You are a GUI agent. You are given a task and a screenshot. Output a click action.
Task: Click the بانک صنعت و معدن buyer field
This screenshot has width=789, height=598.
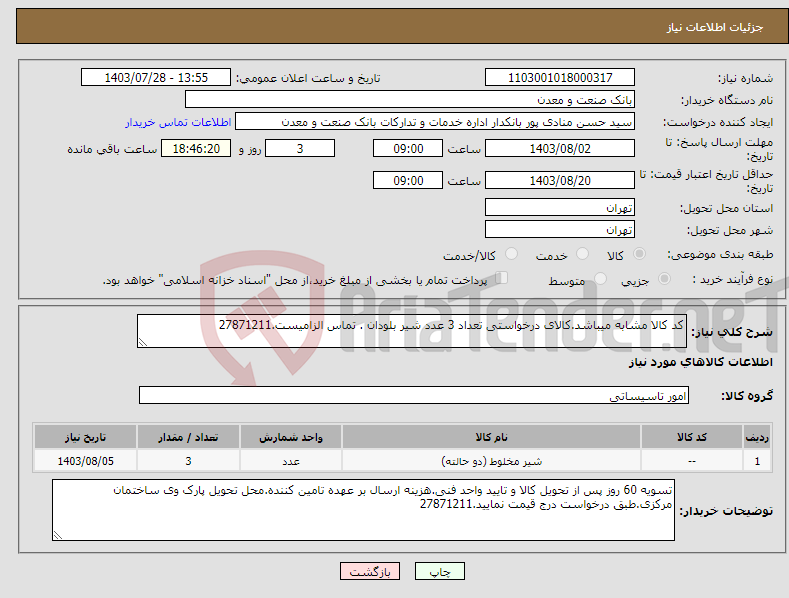(410, 100)
